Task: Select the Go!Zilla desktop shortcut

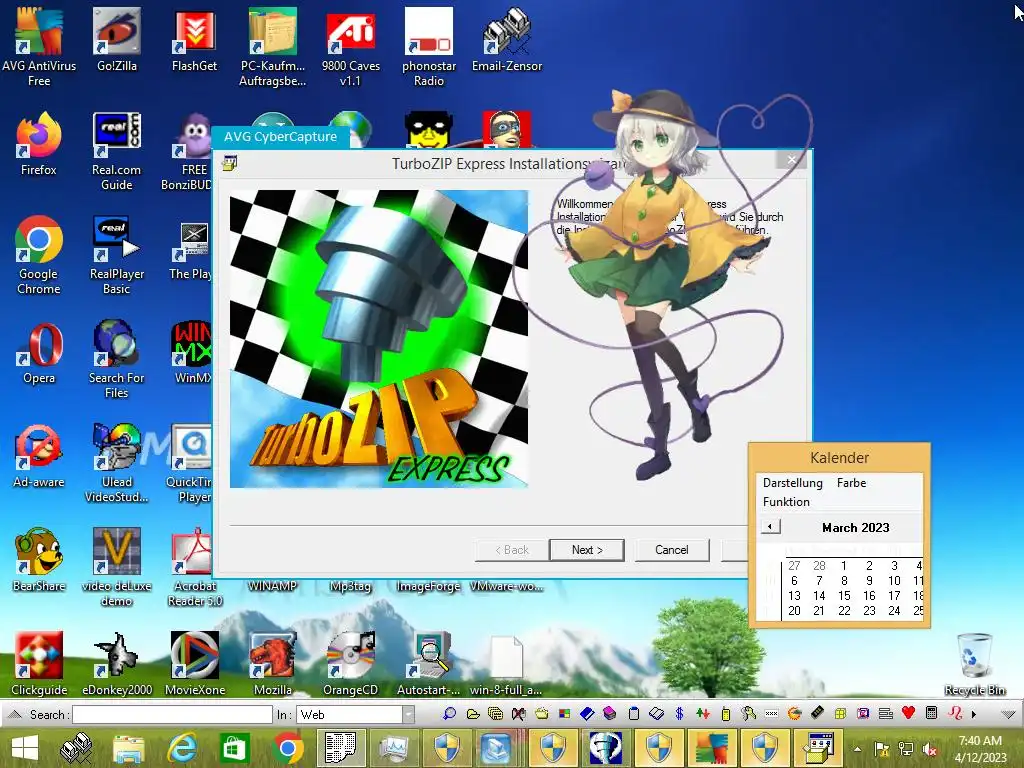Action: (117, 40)
